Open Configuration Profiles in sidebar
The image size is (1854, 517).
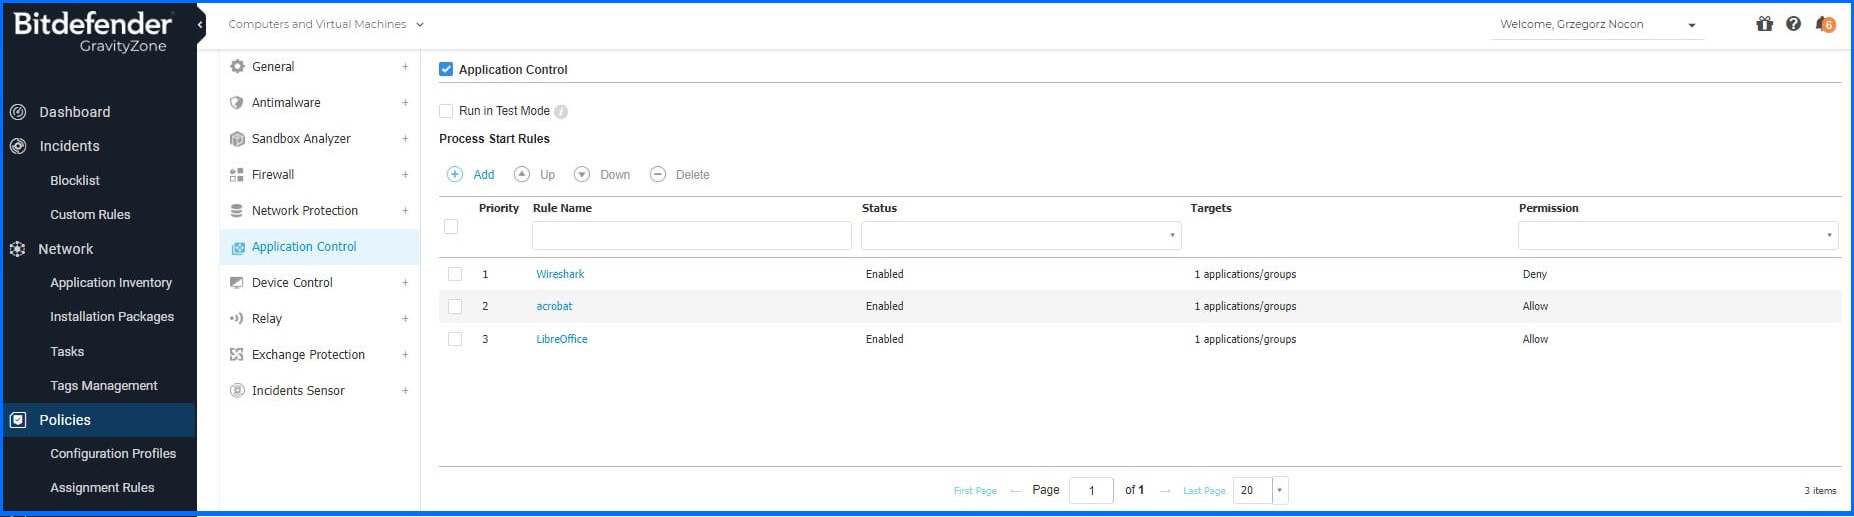pyautogui.click(x=113, y=453)
